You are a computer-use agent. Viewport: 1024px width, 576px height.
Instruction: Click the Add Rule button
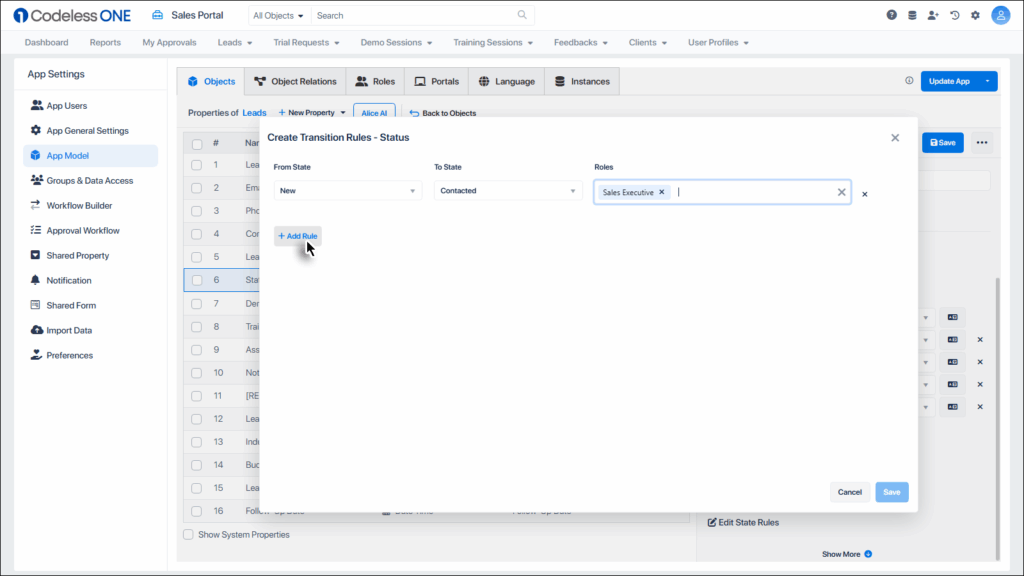pos(297,236)
